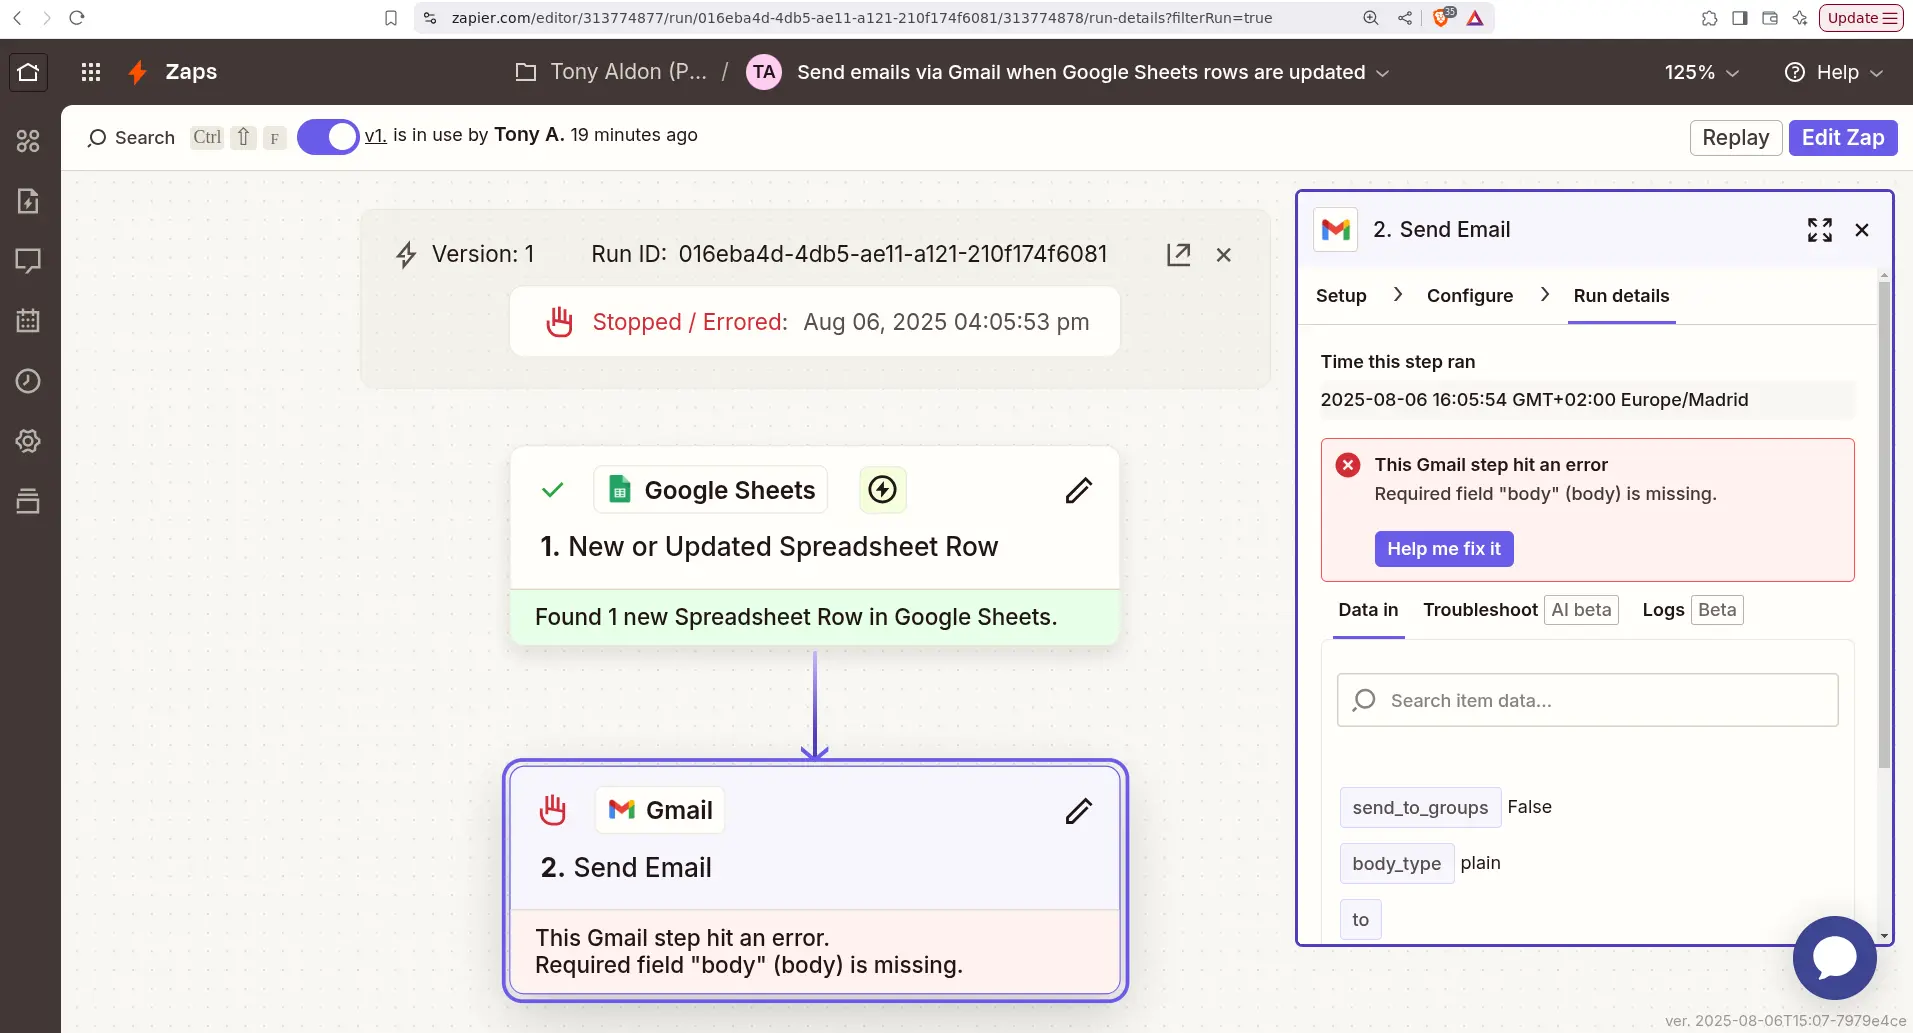Switch to the Troubleshoot tab
Screen dimensions: 1913x1033
[x=1479, y=610]
